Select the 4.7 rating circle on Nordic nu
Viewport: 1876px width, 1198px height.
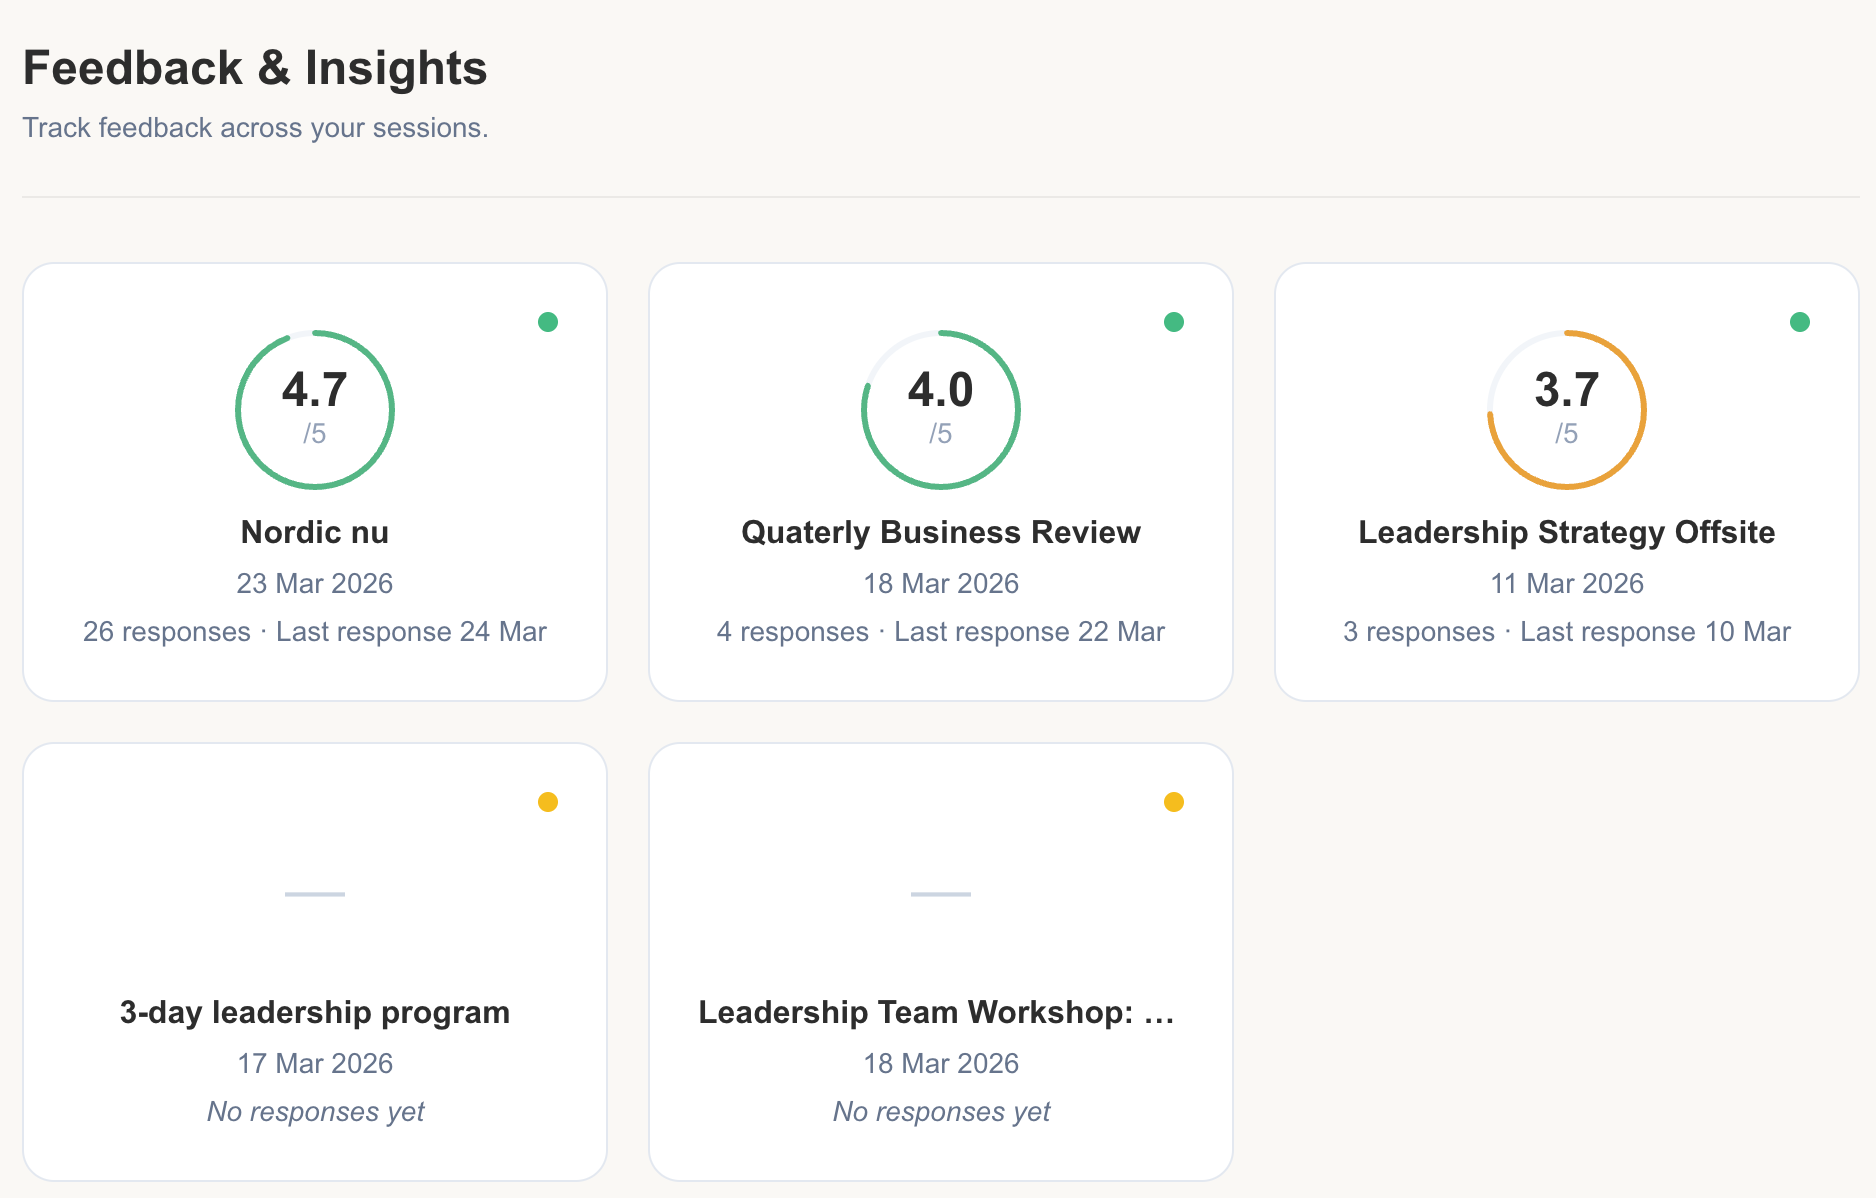pyautogui.click(x=314, y=409)
